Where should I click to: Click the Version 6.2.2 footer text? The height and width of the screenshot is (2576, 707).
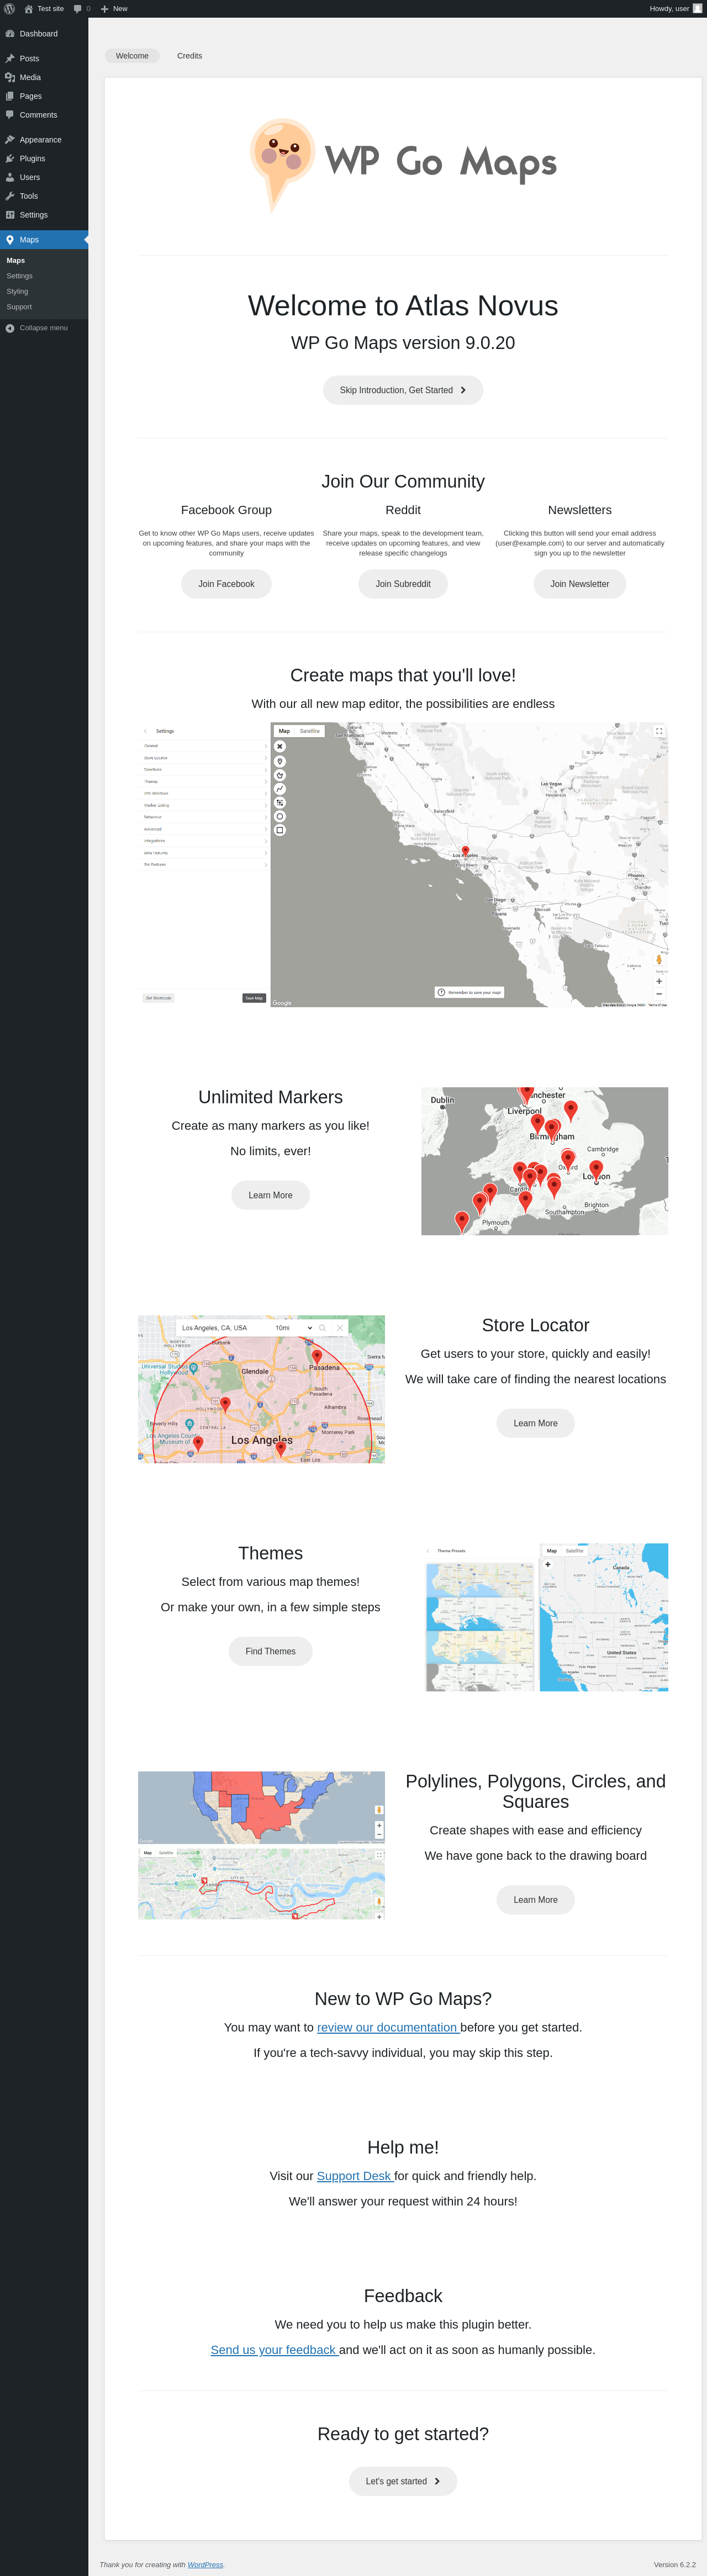click(675, 2565)
